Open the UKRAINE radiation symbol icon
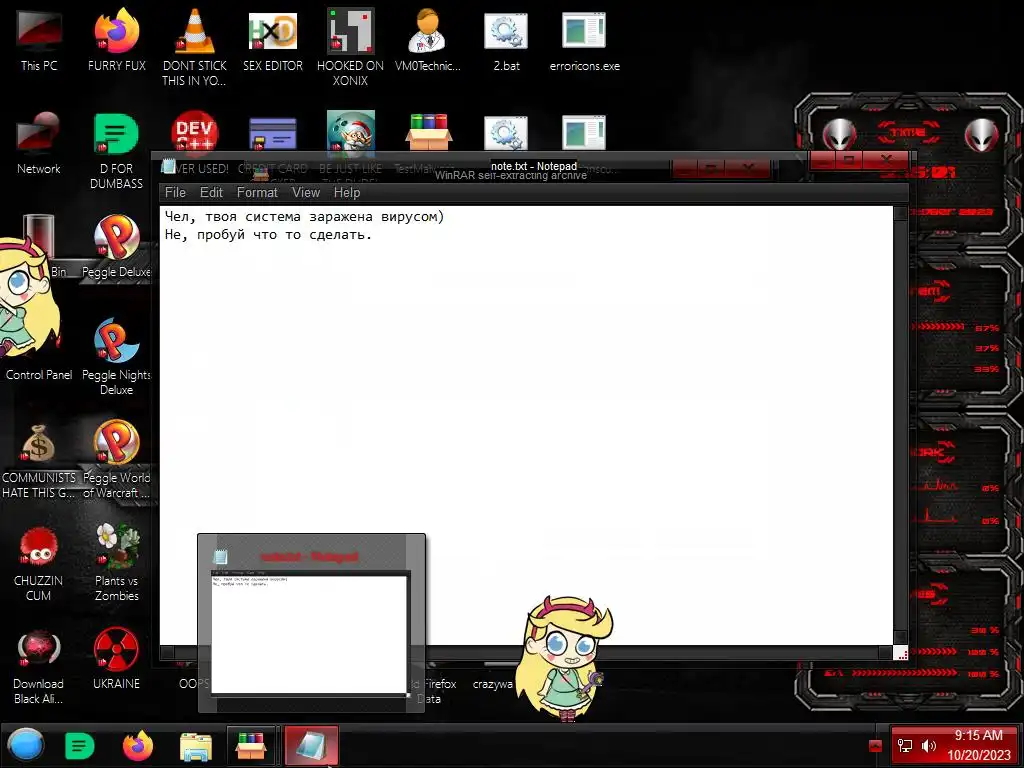The height and width of the screenshot is (768, 1024). tap(116, 658)
